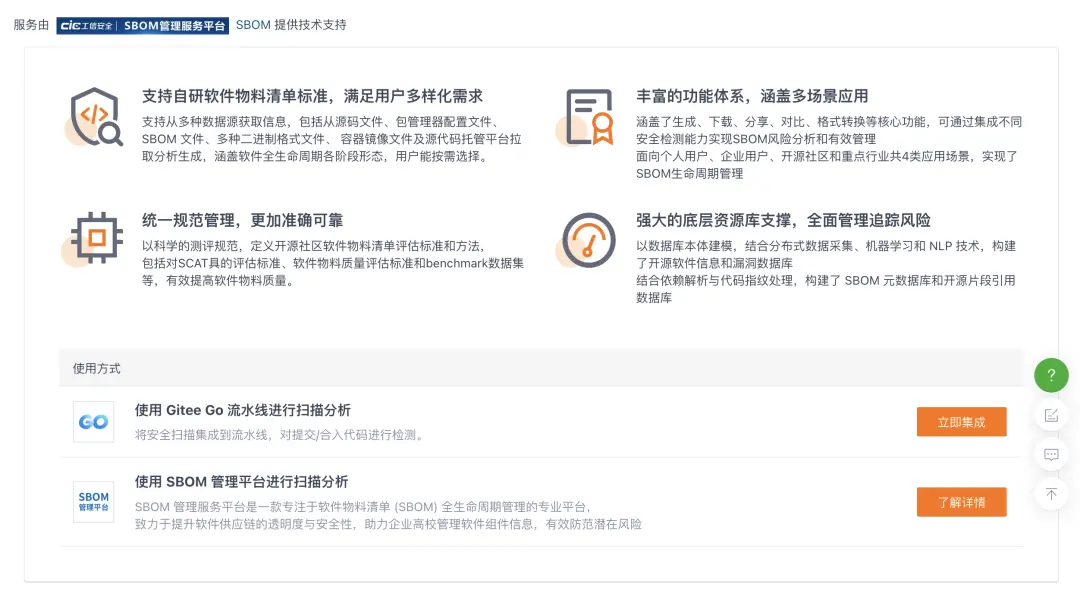The width and height of the screenshot is (1080, 590).
Task: Click the 了解详情 orange button
Action: point(962,502)
